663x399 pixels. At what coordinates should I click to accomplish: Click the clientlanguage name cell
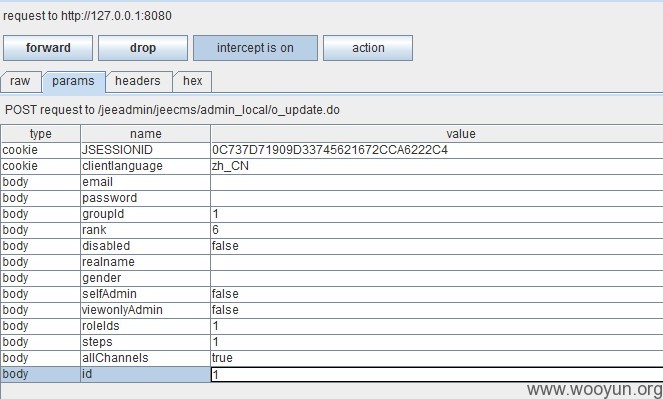coord(145,166)
